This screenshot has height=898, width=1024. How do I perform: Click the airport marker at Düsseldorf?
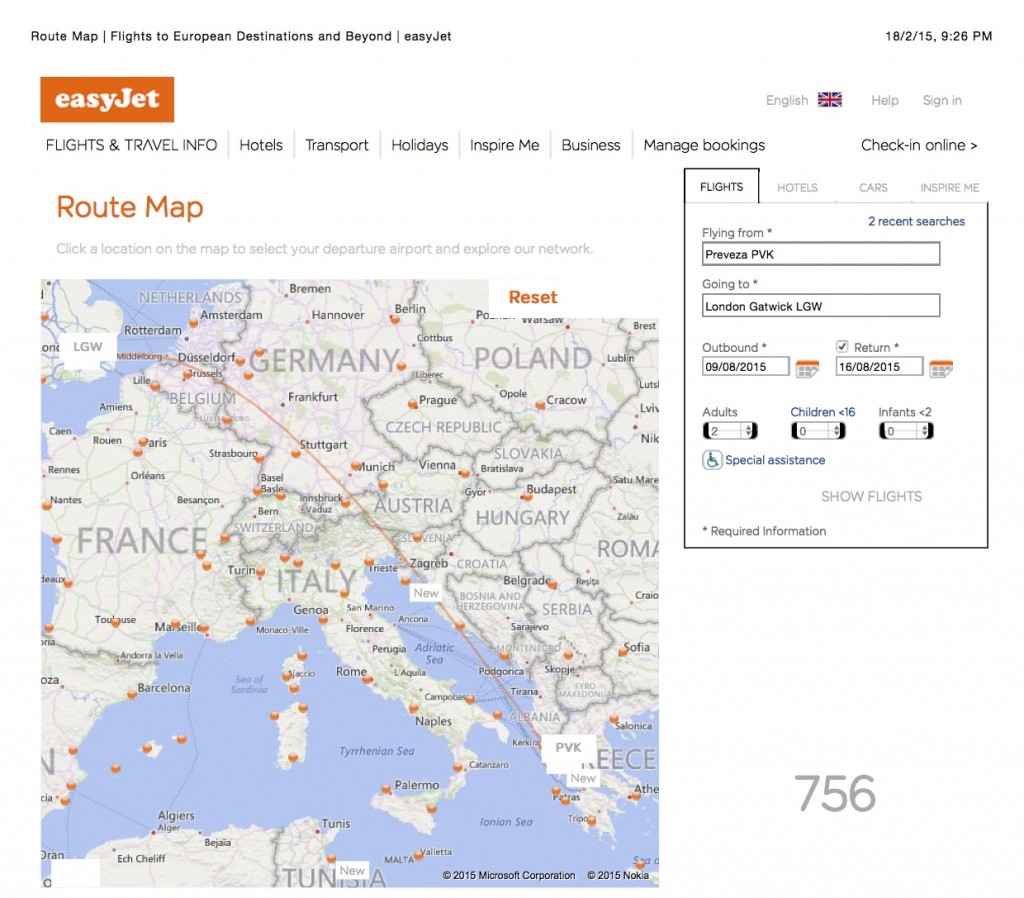tap(240, 361)
